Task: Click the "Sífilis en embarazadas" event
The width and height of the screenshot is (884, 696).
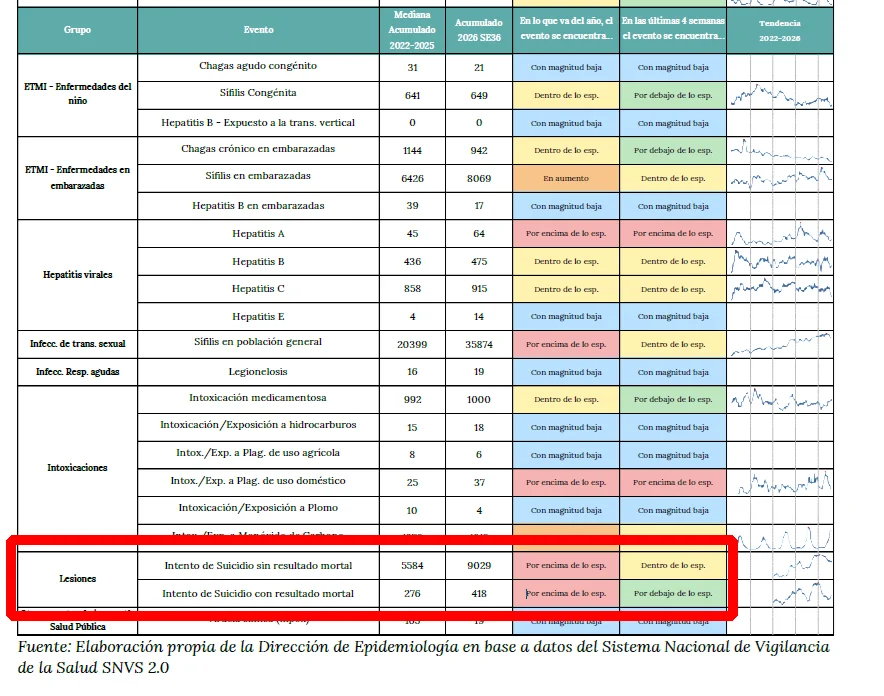Action: coord(258,176)
